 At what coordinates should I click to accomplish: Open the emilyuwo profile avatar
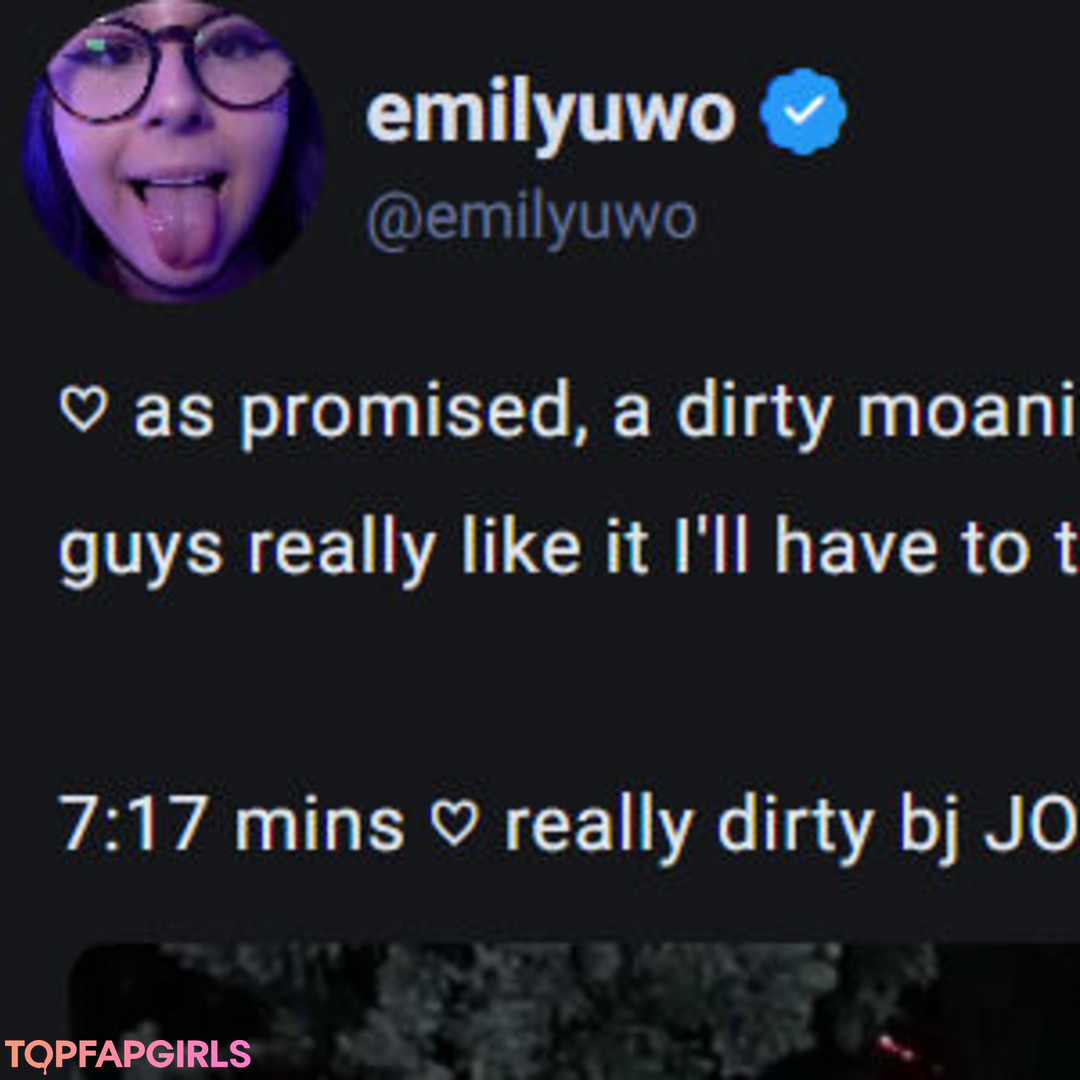click(172, 152)
